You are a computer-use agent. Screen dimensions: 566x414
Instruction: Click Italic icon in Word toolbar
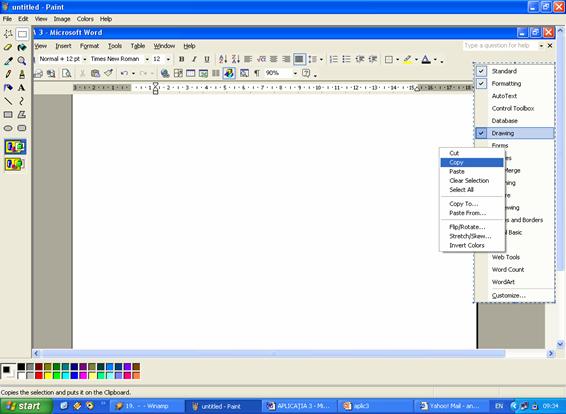click(x=194, y=59)
